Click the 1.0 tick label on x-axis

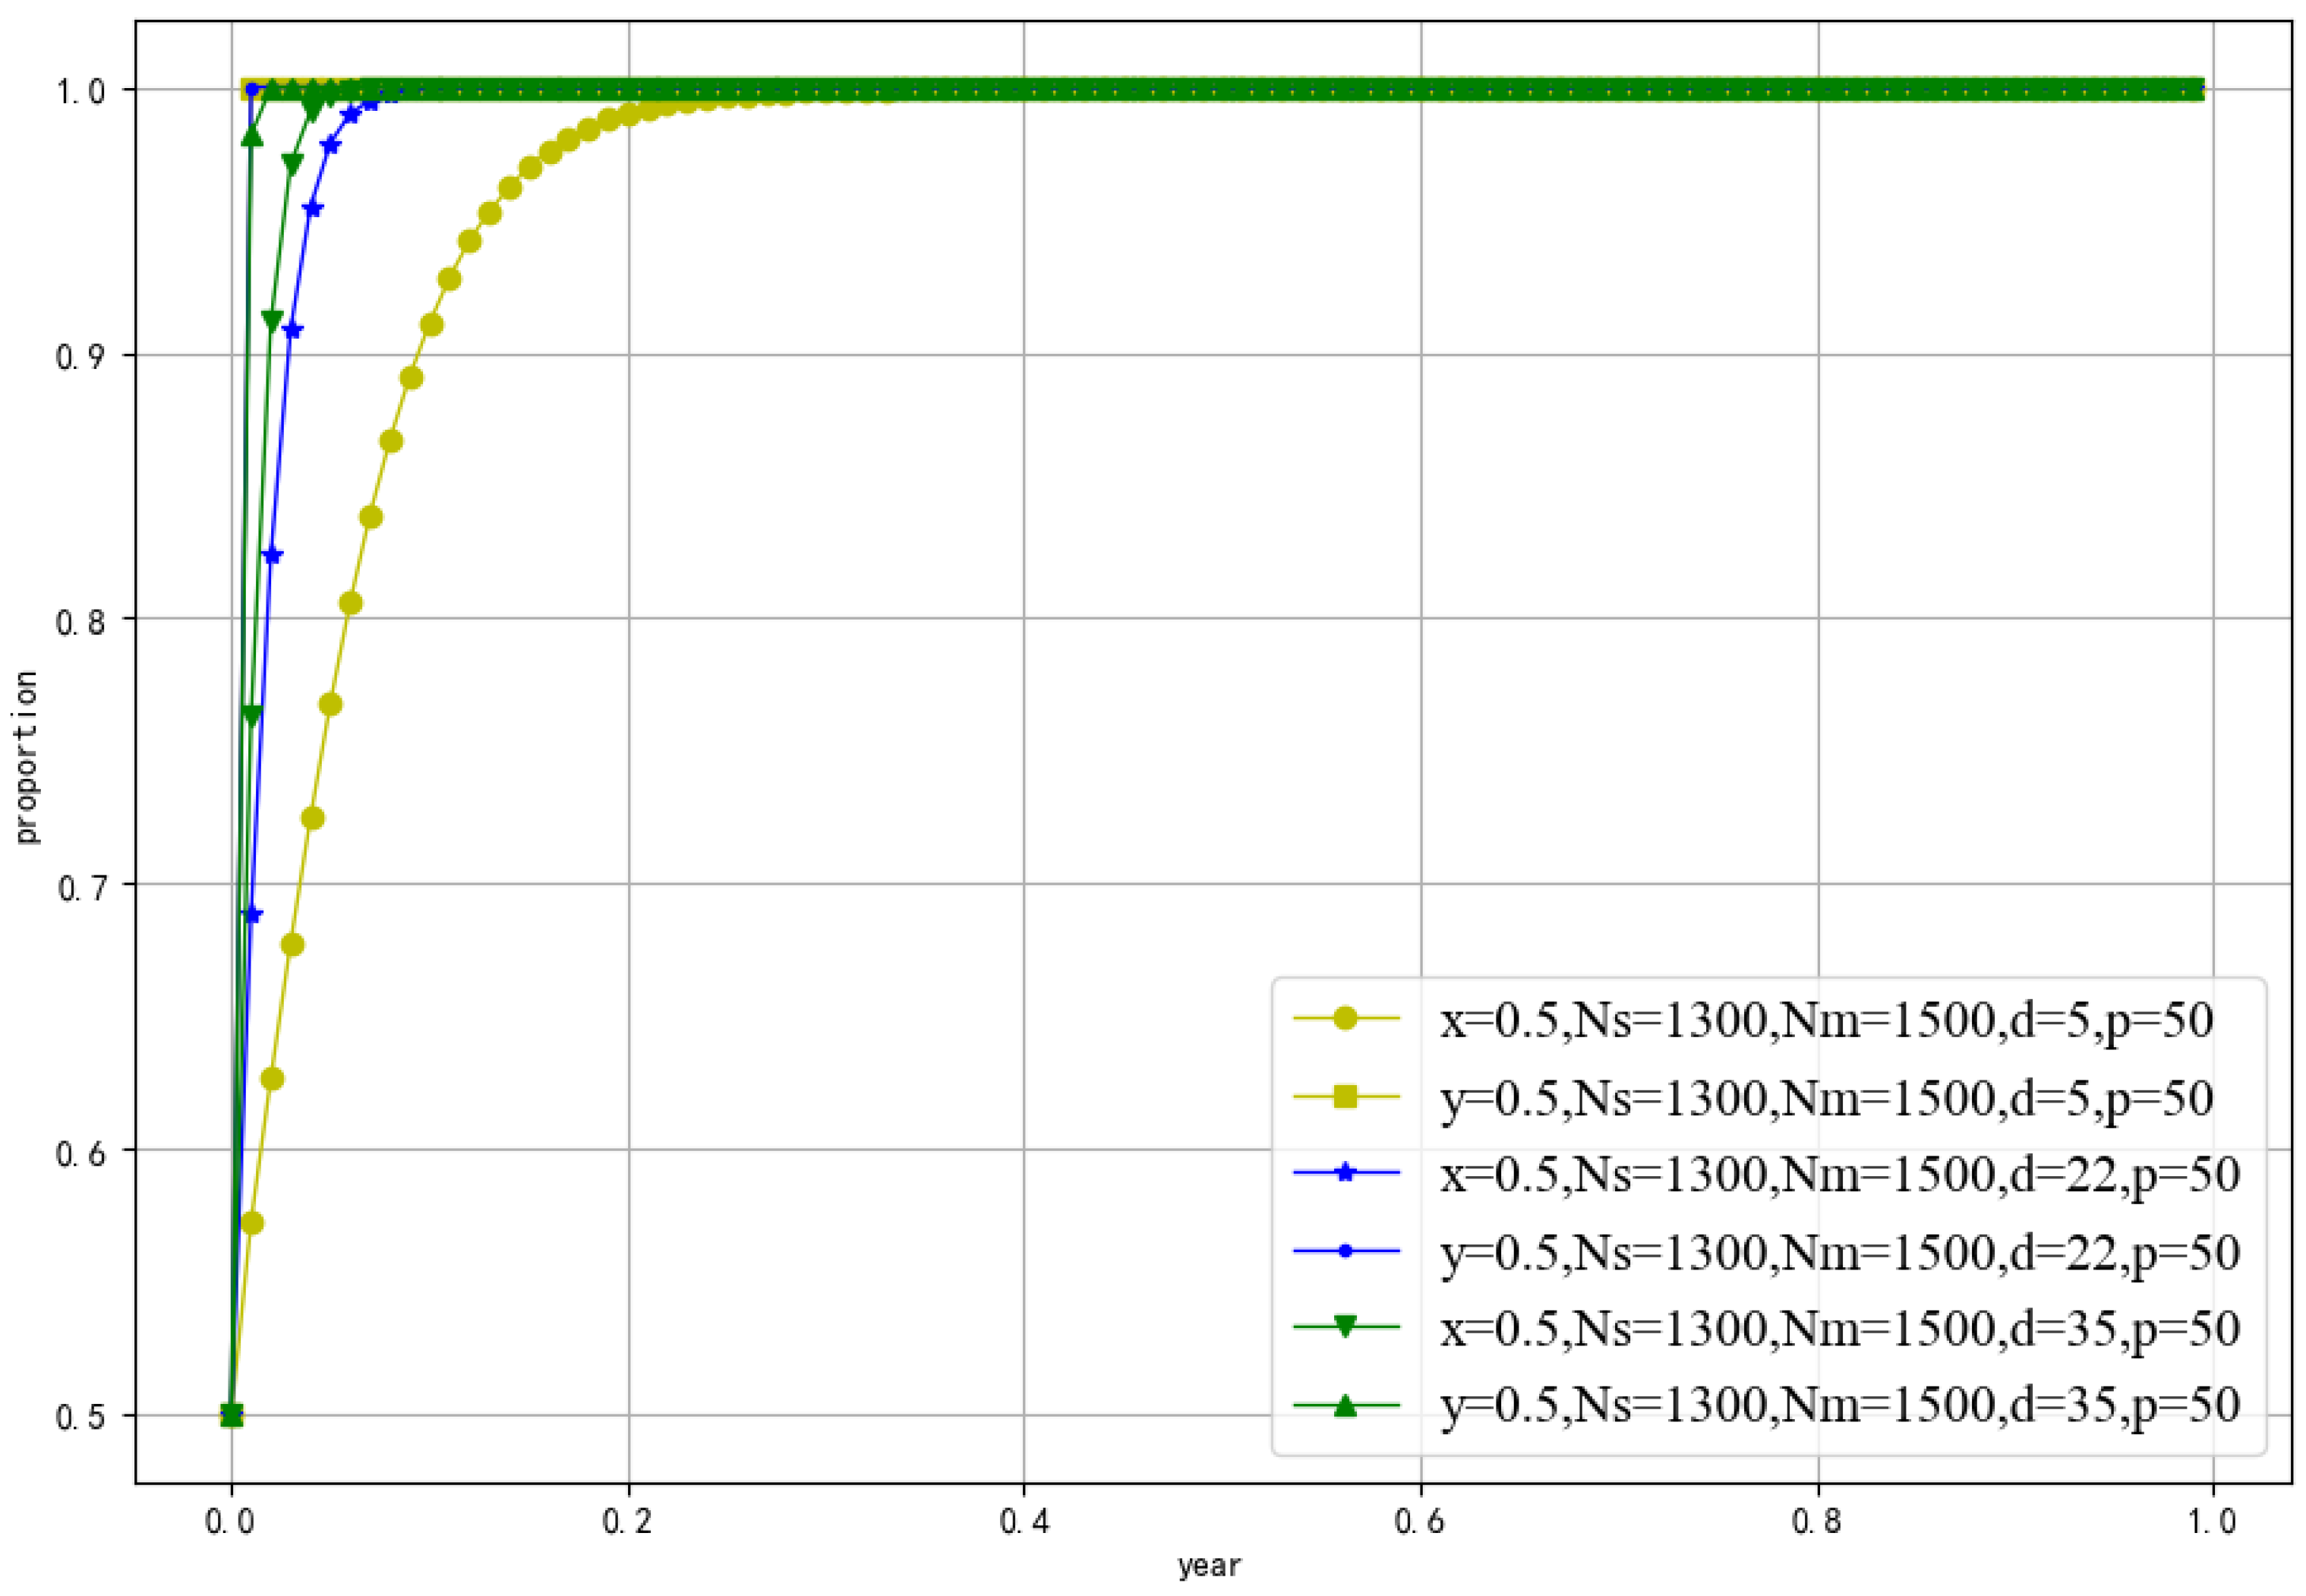coord(2212,1521)
